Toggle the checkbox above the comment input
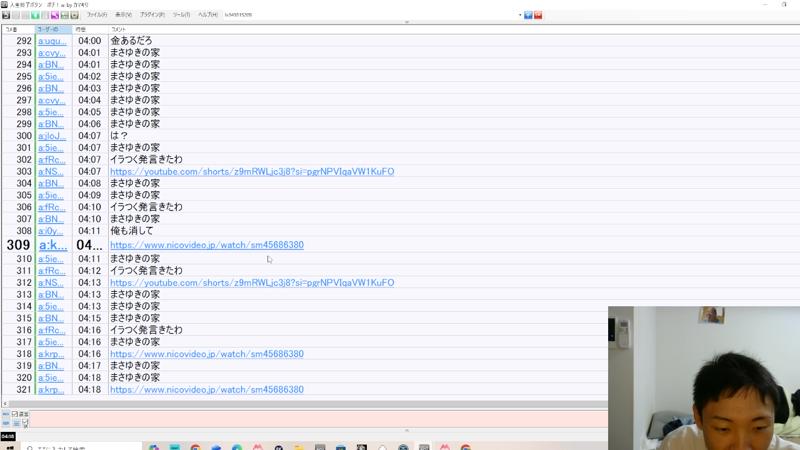800x450 pixels. click(x=15, y=414)
